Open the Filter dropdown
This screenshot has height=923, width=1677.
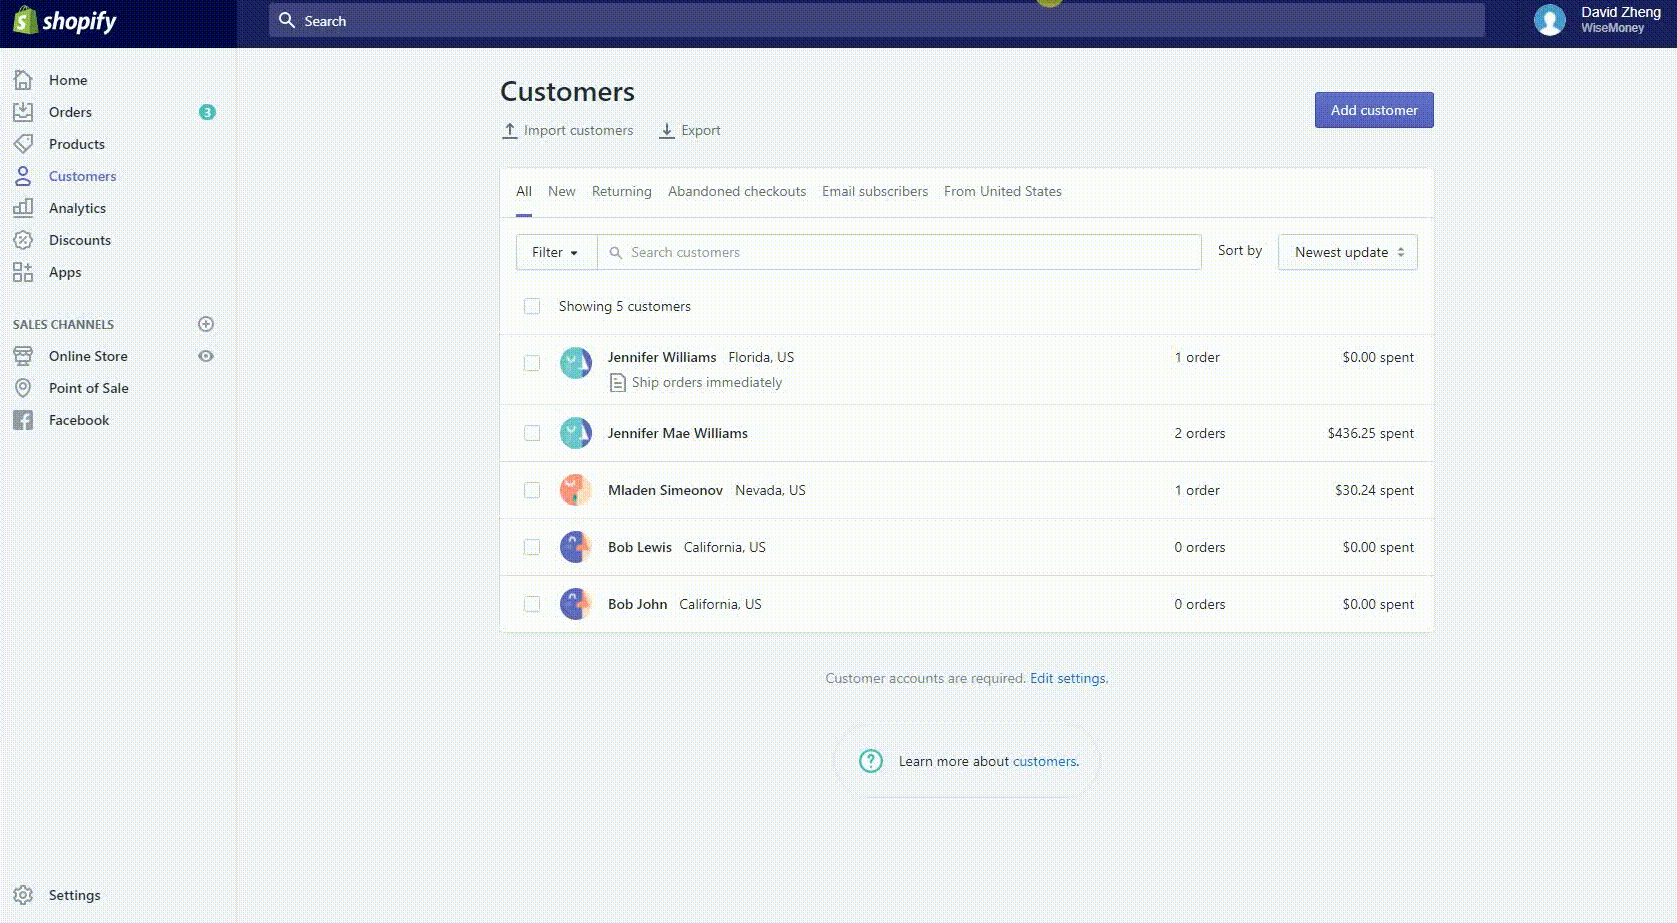tap(556, 252)
